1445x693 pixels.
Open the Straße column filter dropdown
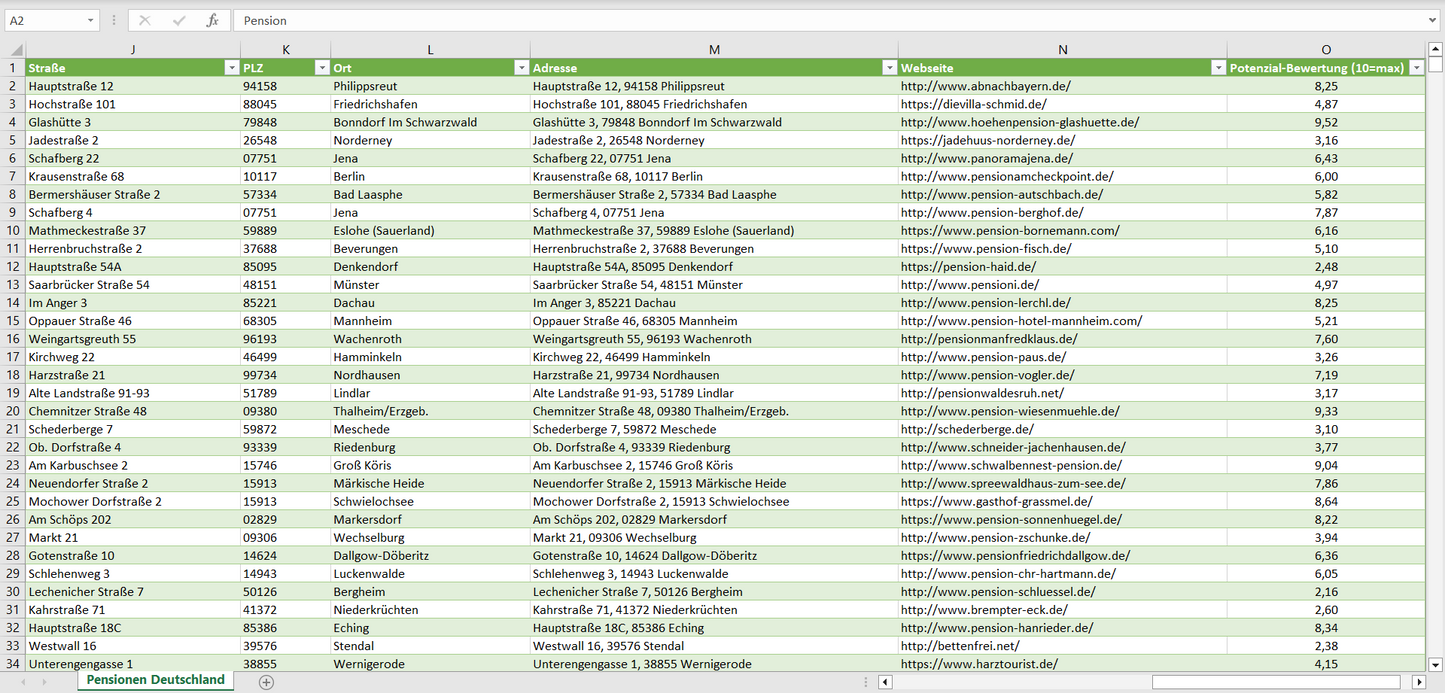231,68
